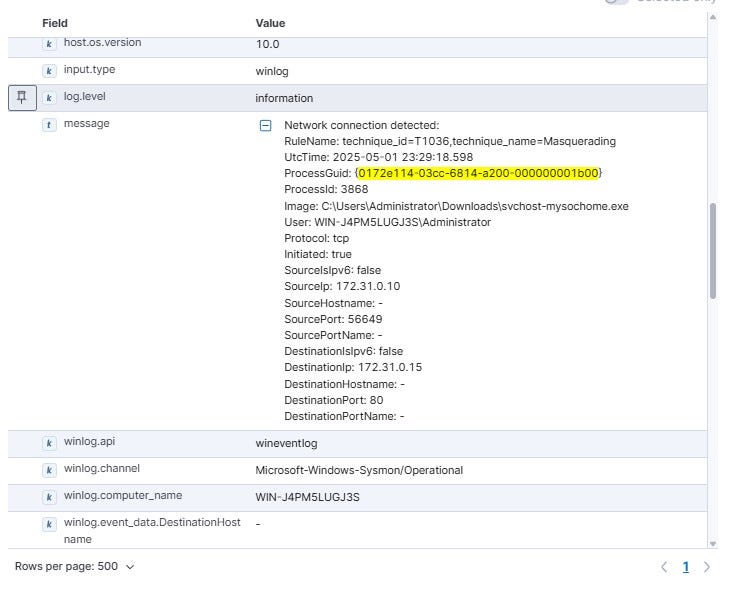Click the vertical scrollbar thumb
The height and width of the screenshot is (592, 731).
[x=713, y=251]
